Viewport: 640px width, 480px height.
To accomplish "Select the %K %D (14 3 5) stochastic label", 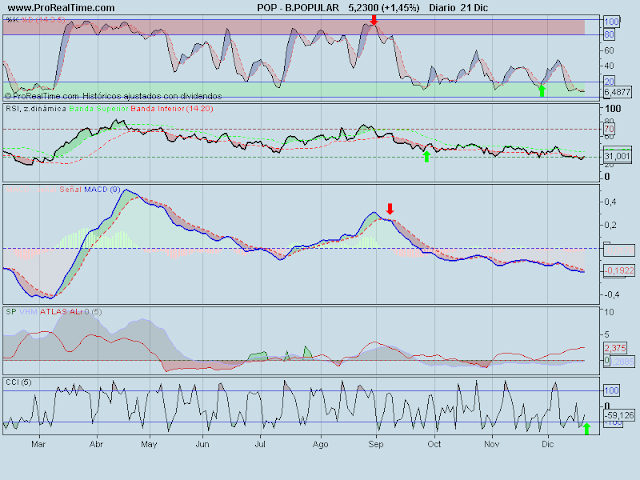I will coord(36,20).
